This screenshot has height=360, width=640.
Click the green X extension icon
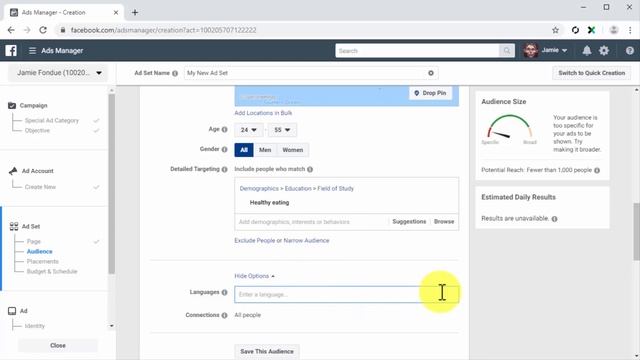591,30
